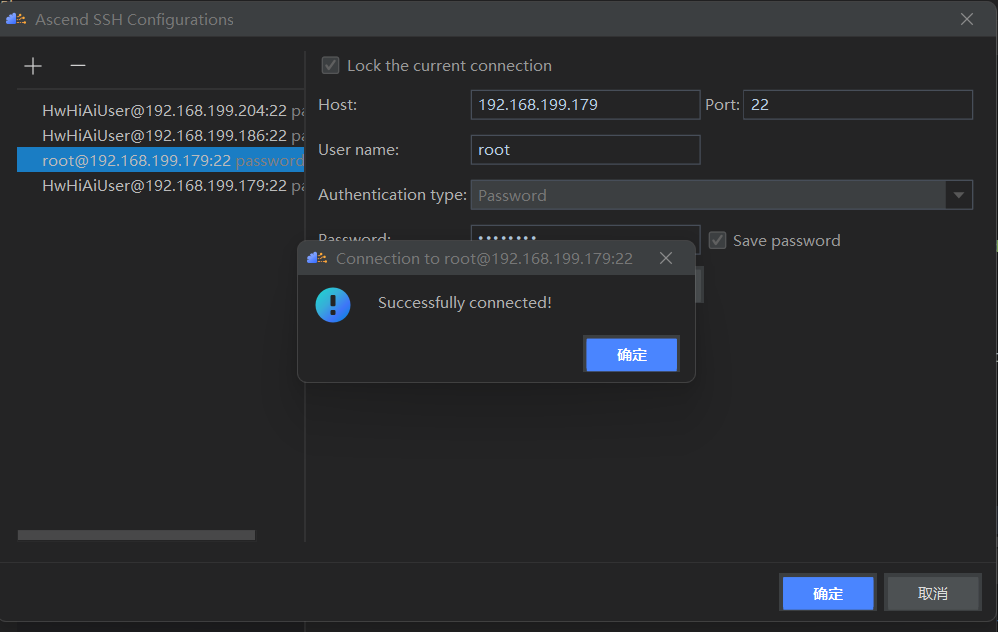This screenshot has height=632, width=998.
Task: Click the 'User name:' label
Action: pos(358,150)
